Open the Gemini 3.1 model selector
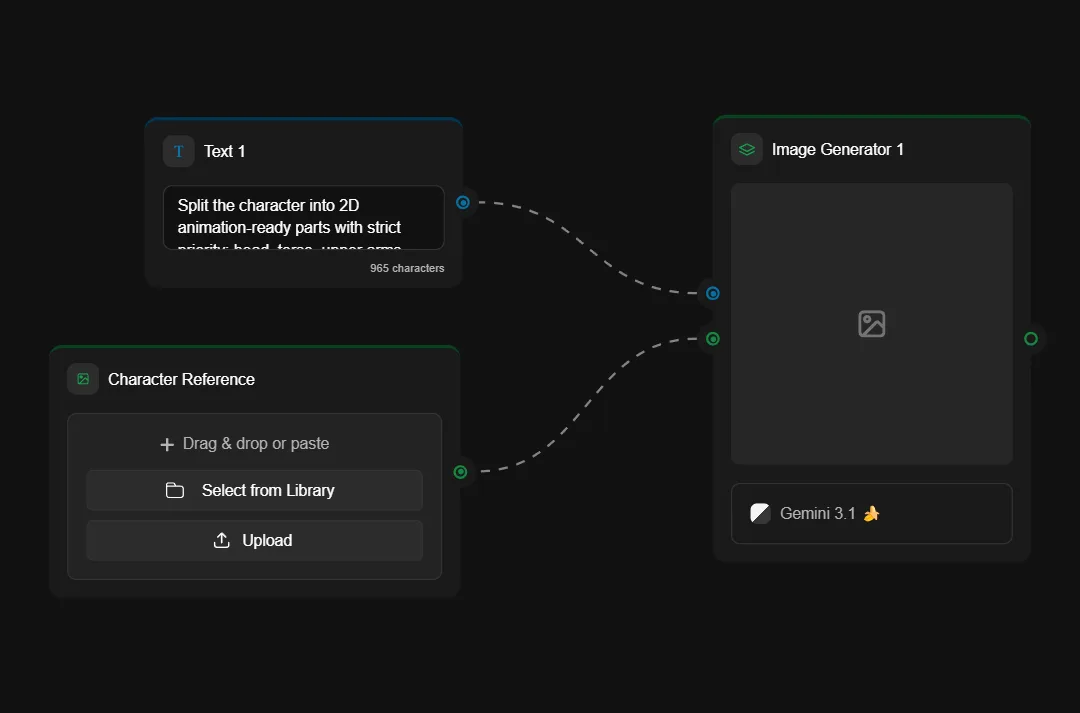 871,513
